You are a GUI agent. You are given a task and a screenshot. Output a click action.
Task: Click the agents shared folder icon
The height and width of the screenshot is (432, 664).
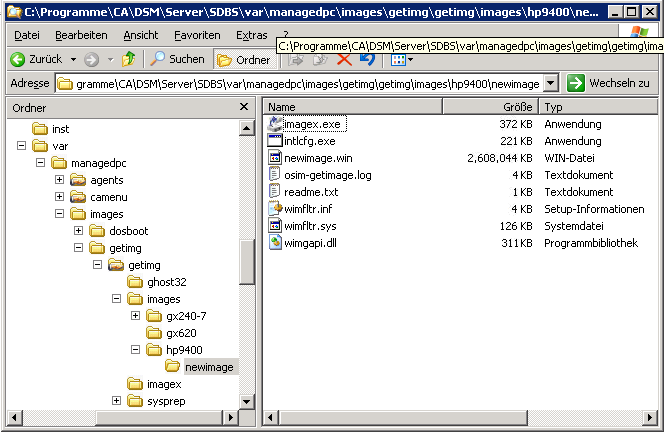pyautogui.click(x=78, y=180)
